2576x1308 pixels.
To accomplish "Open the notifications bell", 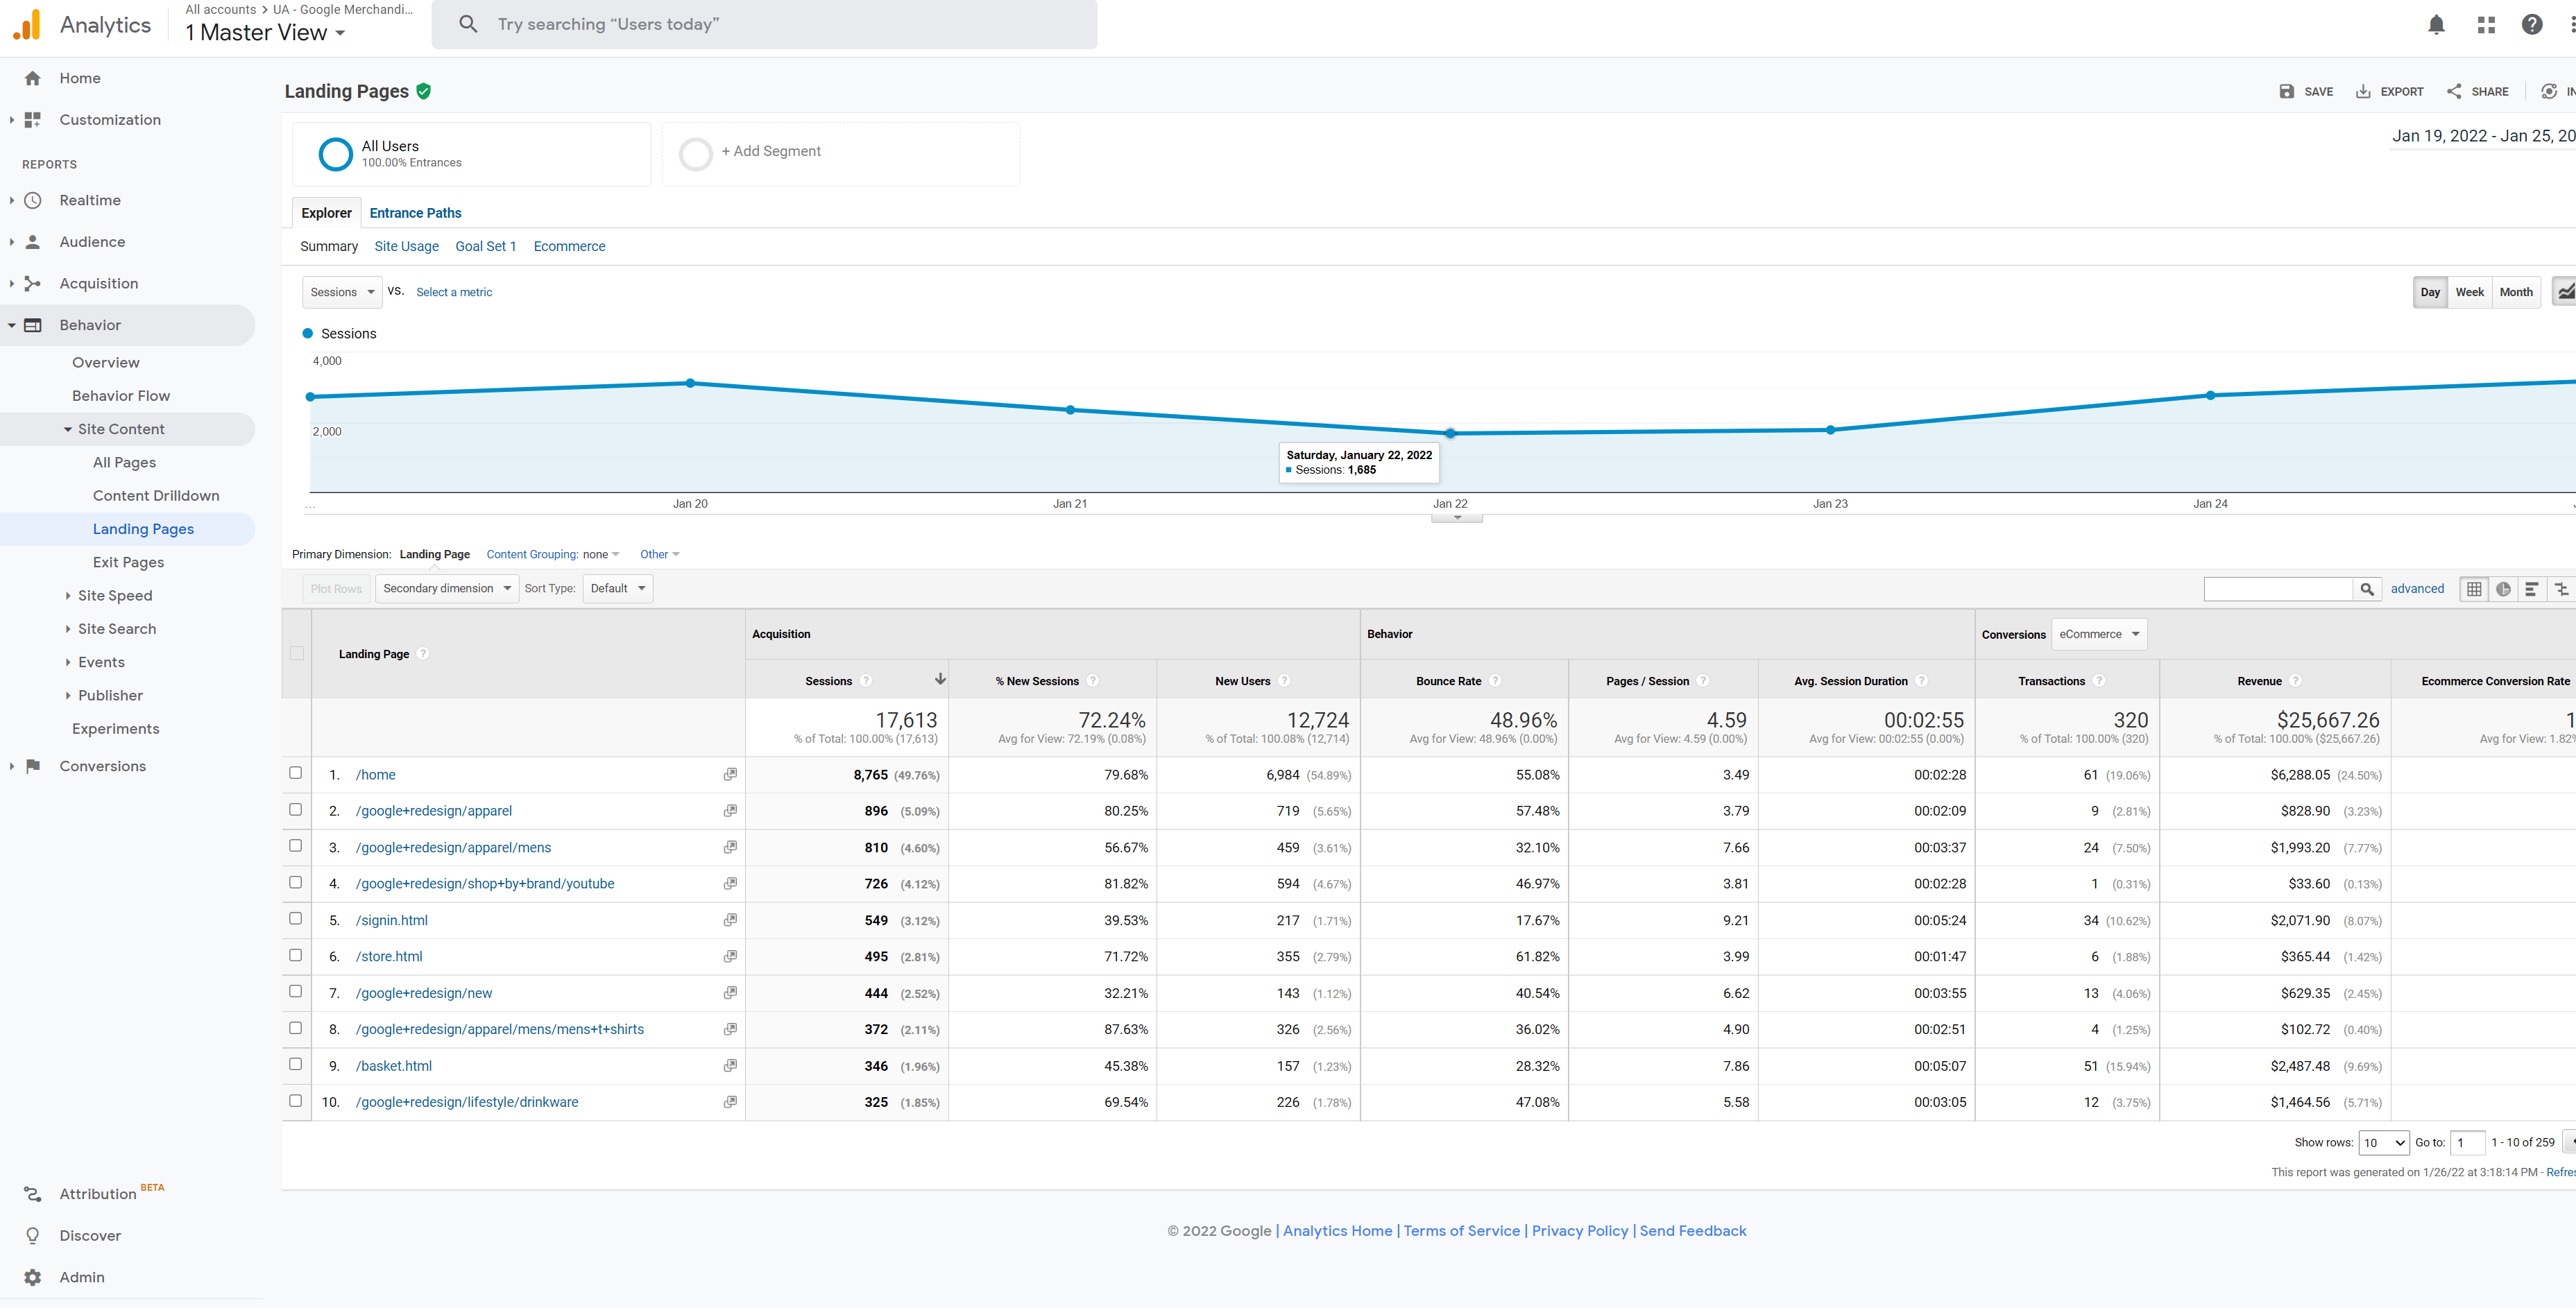I will (2436, 24).
